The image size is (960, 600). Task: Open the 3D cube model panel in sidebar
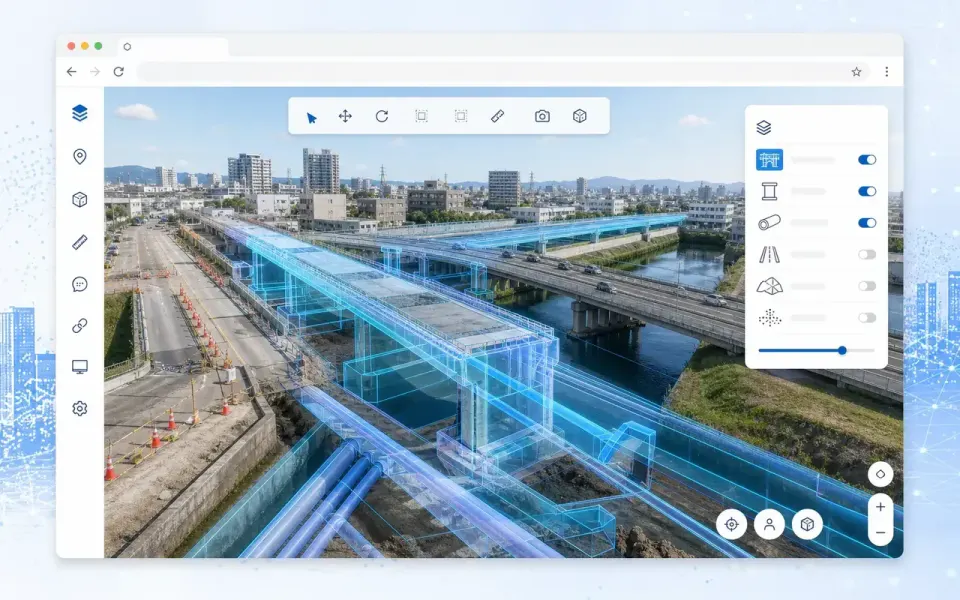(x=80, y=200)
